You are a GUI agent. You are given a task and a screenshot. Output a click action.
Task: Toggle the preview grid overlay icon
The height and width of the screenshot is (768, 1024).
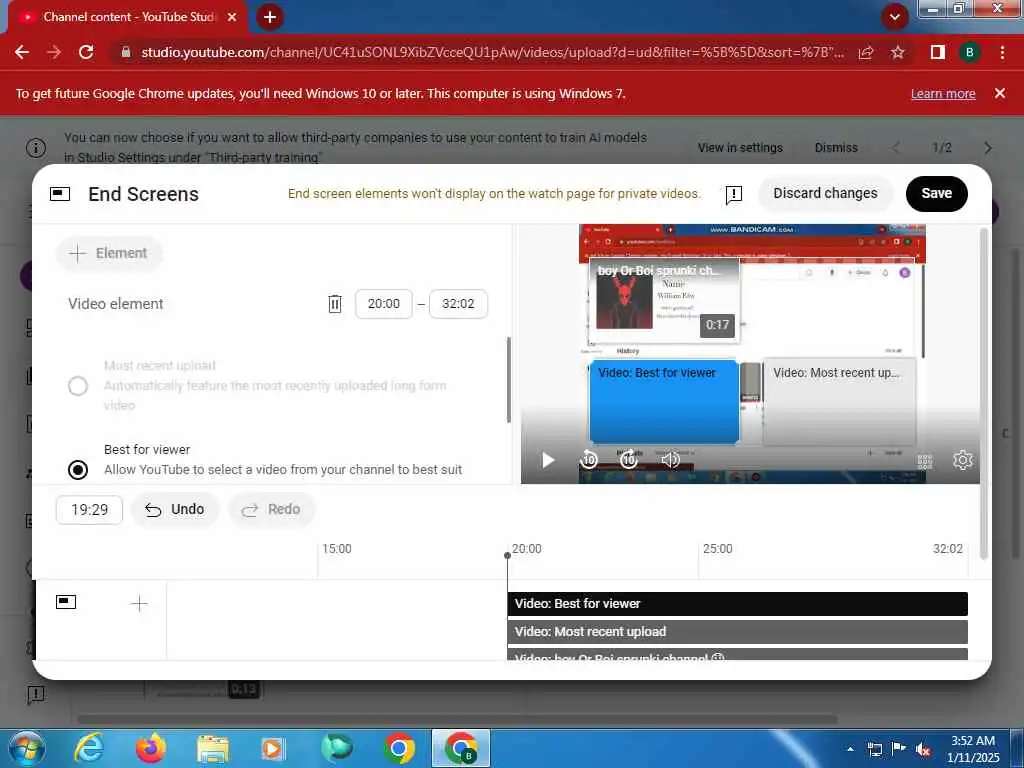[x=924, y=461]
